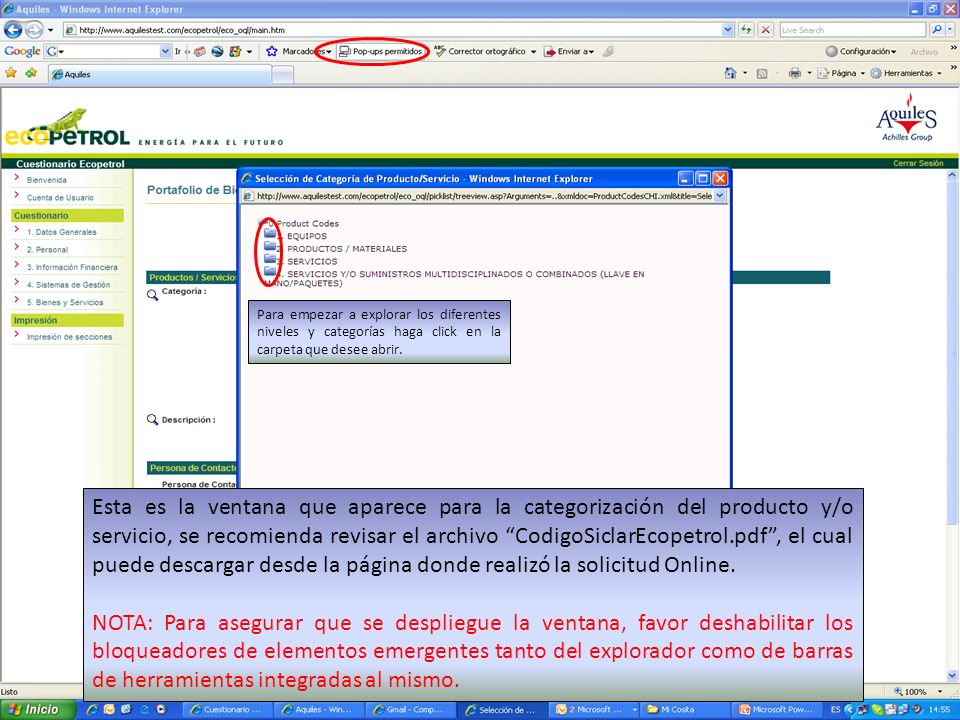This screenshot has width=960, height=720.
Task: Click the Live Search magnifier icon
Action: tap(936, 29)
